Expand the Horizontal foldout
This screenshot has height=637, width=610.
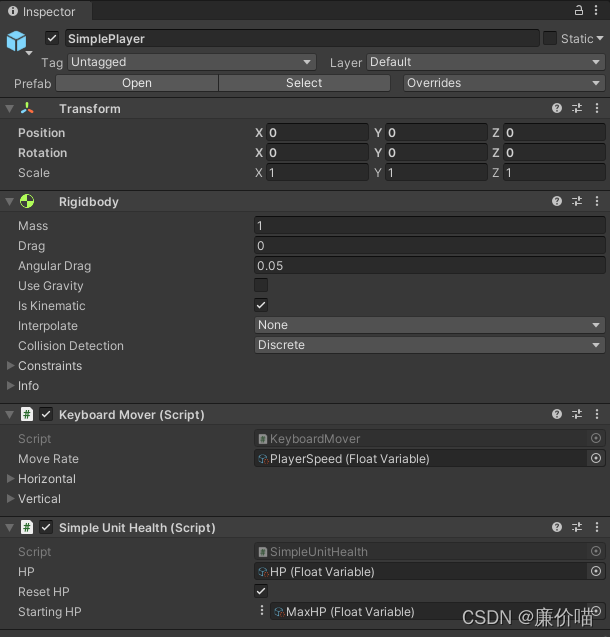[11, 479]
